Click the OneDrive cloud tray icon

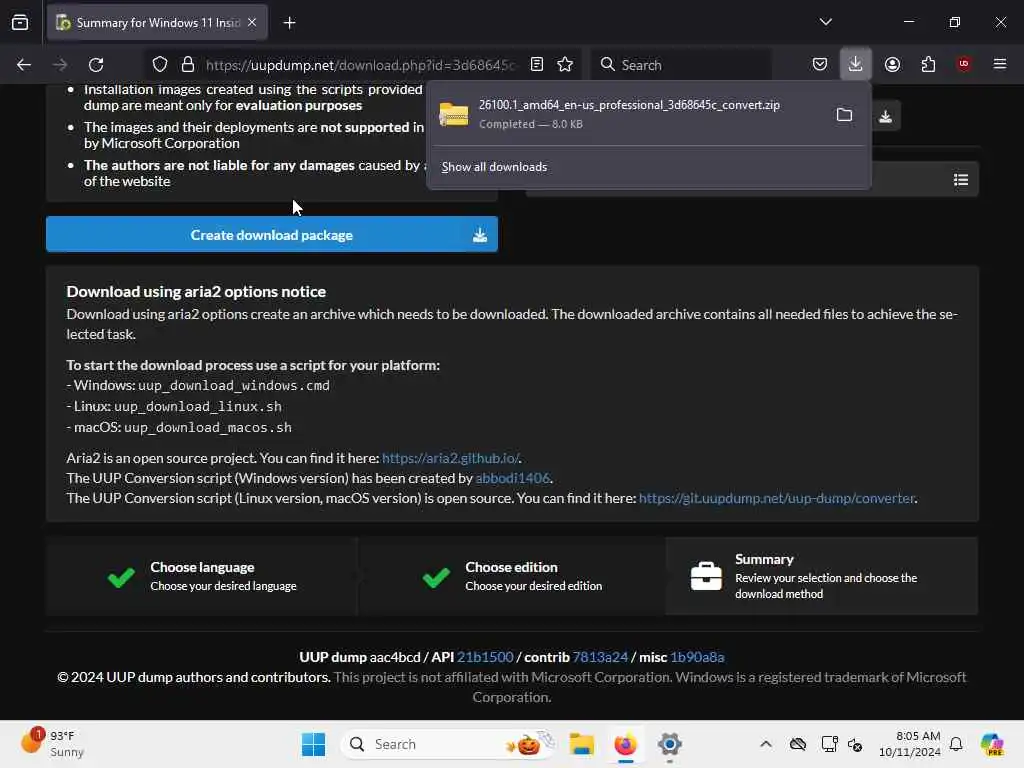(x=797, y=744)
